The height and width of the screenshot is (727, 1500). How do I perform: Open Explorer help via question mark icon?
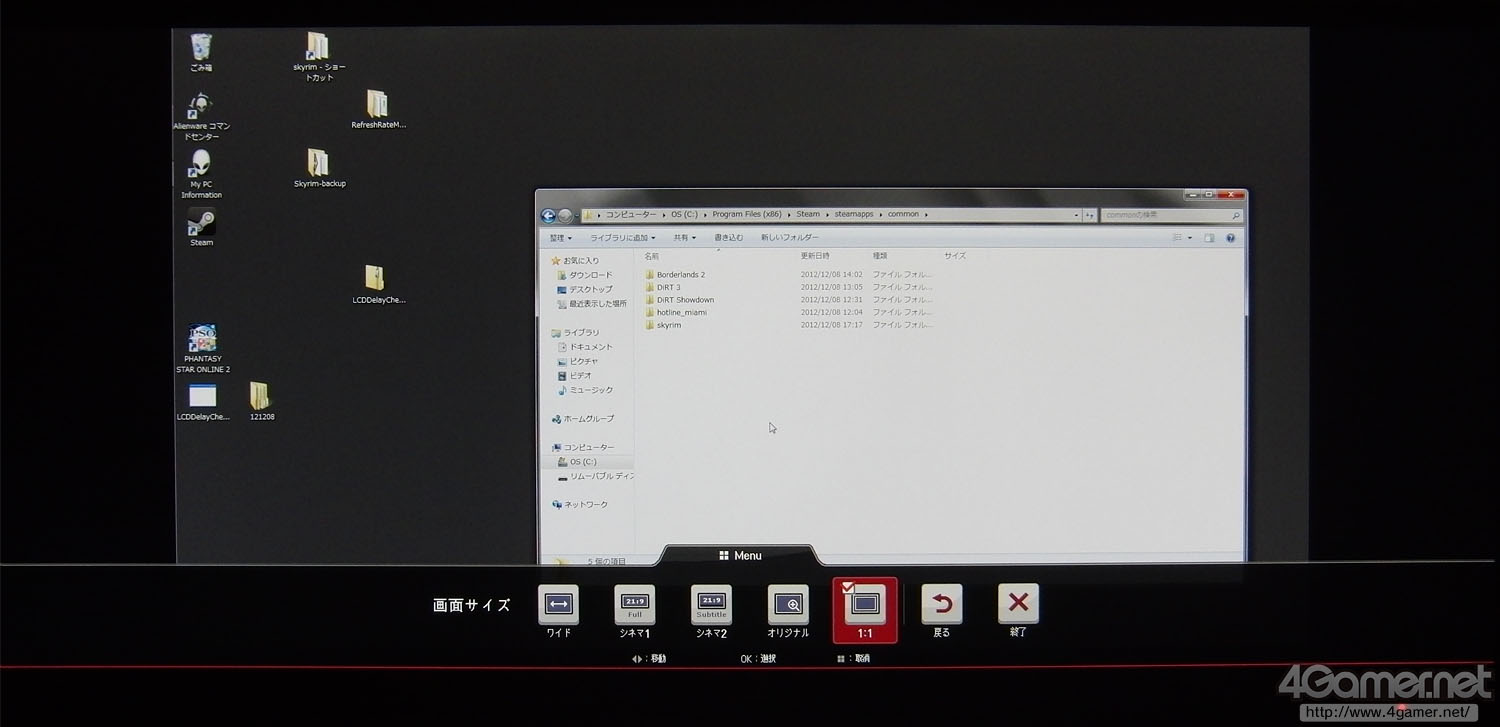click(x=1230, y=238)
